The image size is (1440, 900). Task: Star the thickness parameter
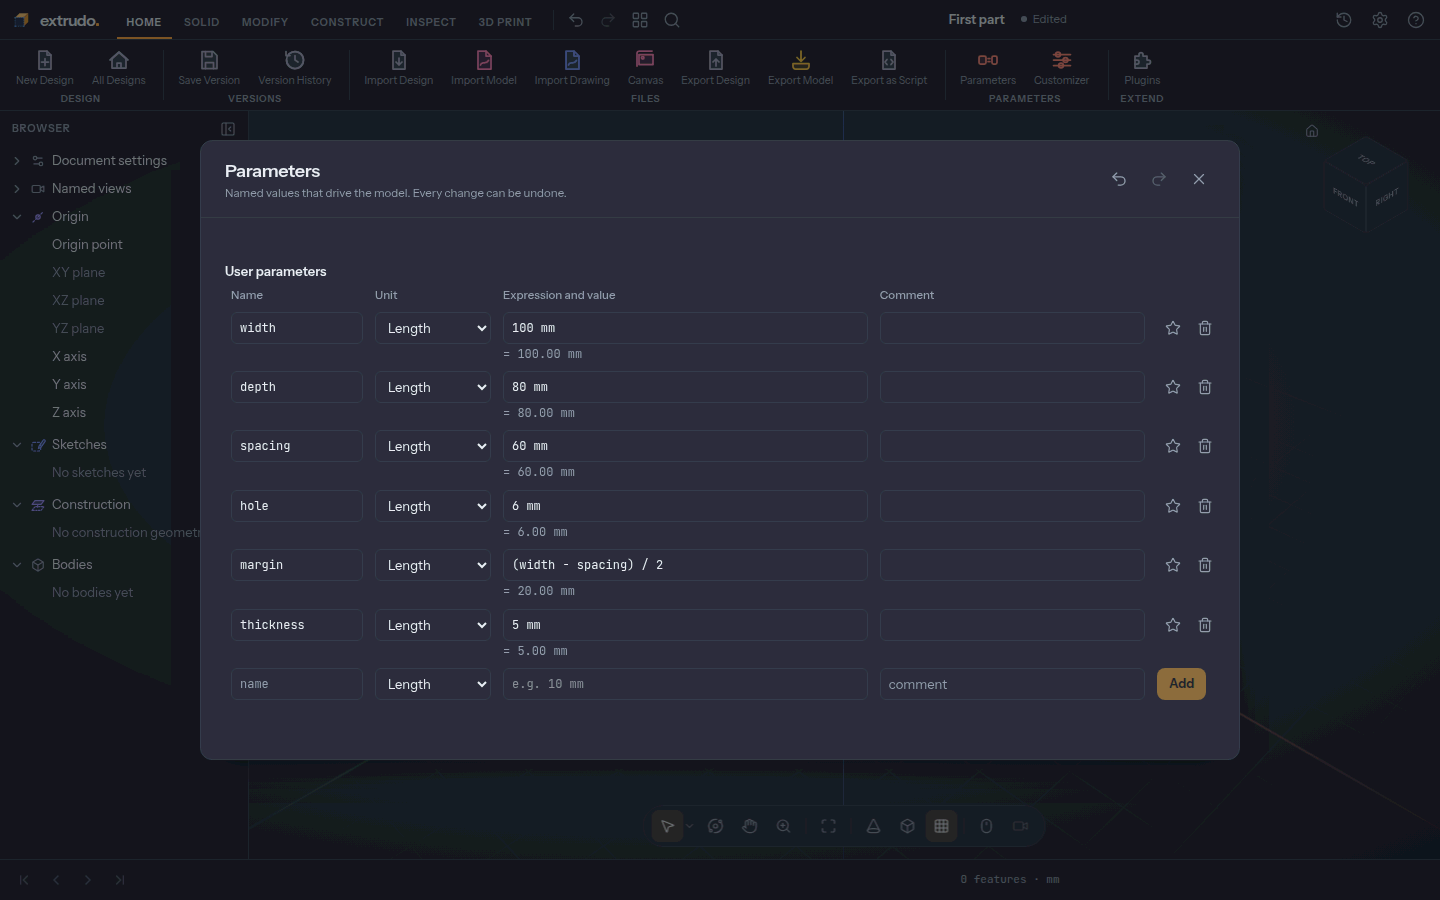click(x=1173, y=625)
